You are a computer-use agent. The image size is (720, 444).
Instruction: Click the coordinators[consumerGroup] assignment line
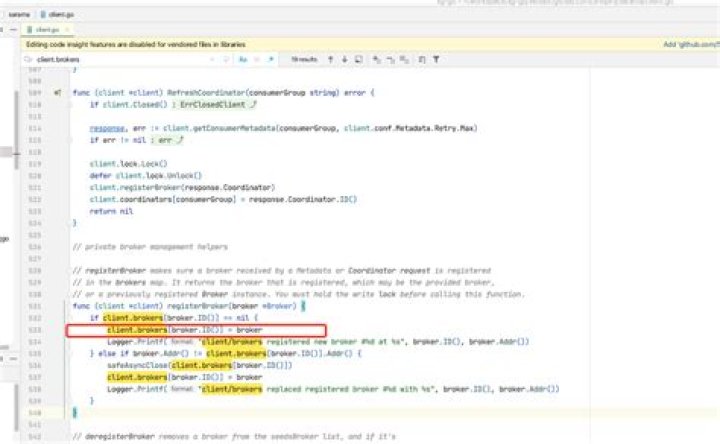[223, 199]
